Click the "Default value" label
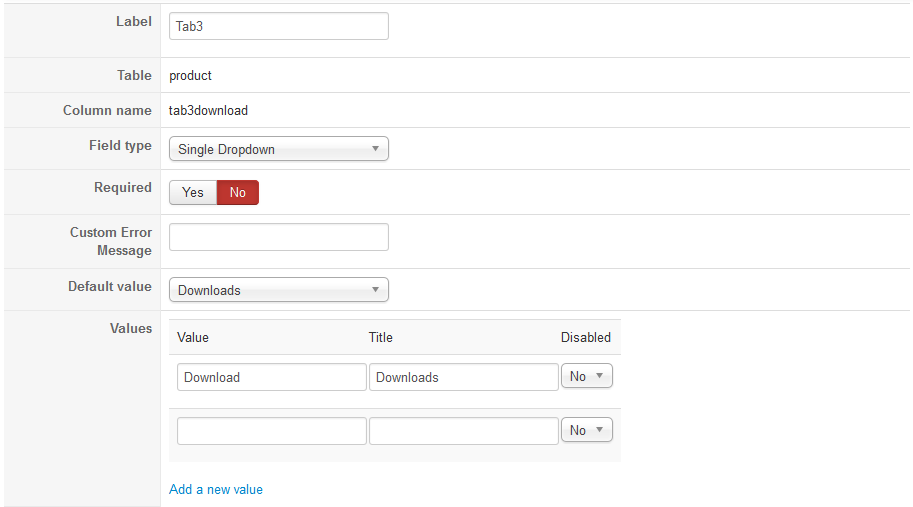 click(110, 286)
